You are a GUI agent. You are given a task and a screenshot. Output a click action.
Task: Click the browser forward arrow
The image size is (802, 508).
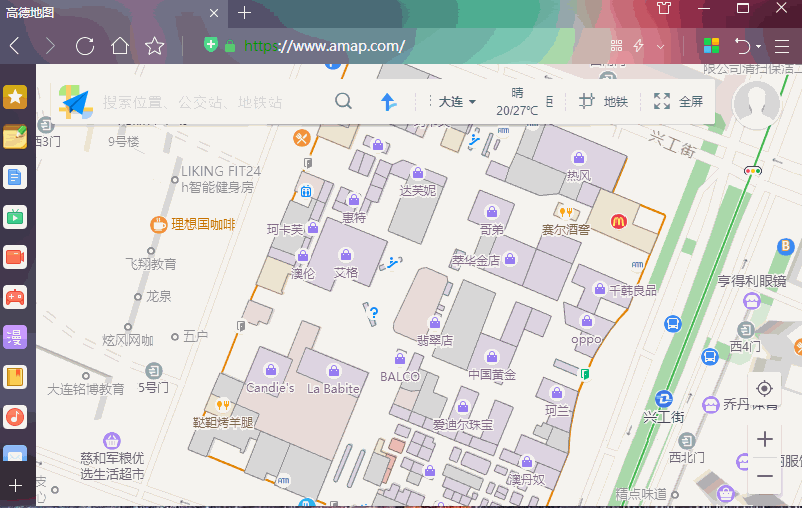(x=50, y=46)
